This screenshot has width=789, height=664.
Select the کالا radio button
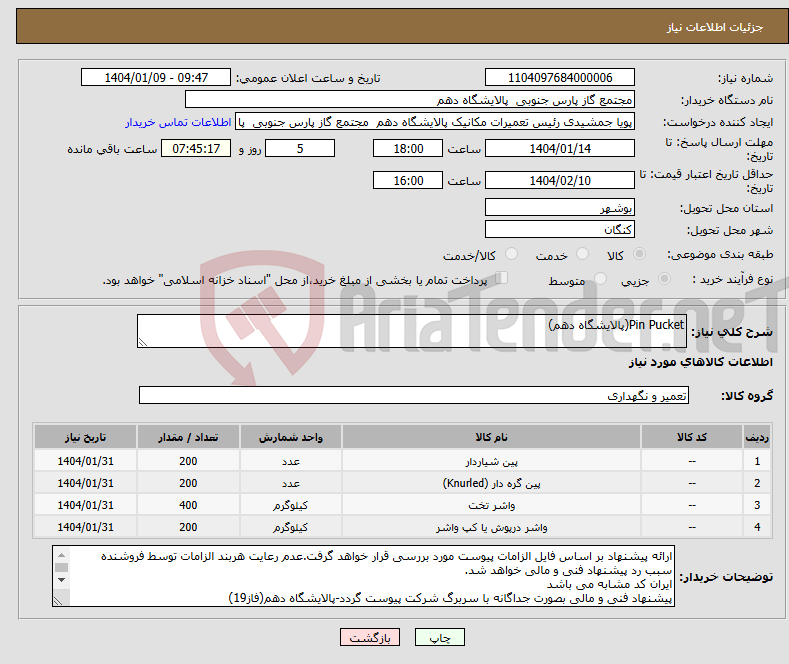pos(639,254)
